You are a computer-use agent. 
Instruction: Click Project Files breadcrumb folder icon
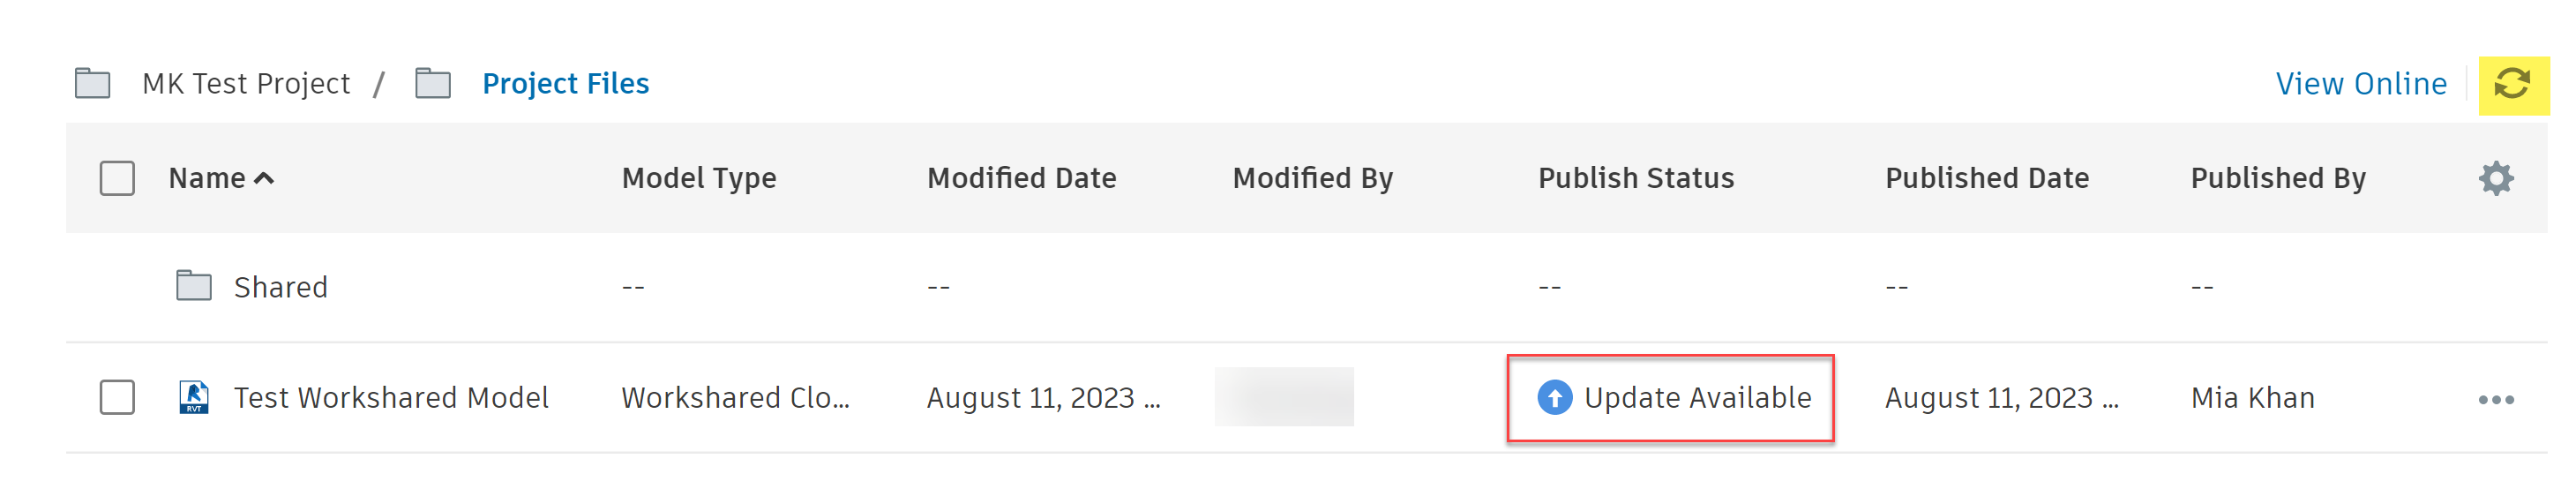pos(432,83)
